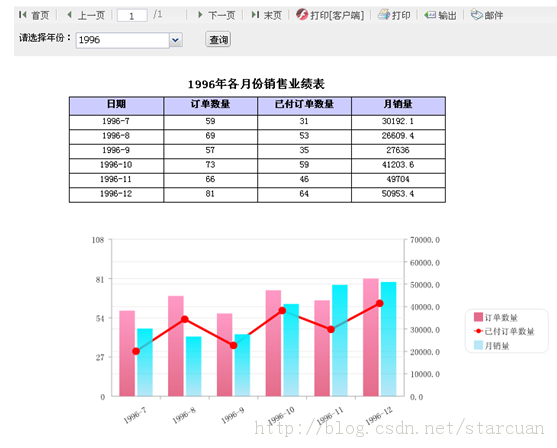Click the 已付订单数量 column header
This screenshot has width=557, height=448.
tap(304, 106)
